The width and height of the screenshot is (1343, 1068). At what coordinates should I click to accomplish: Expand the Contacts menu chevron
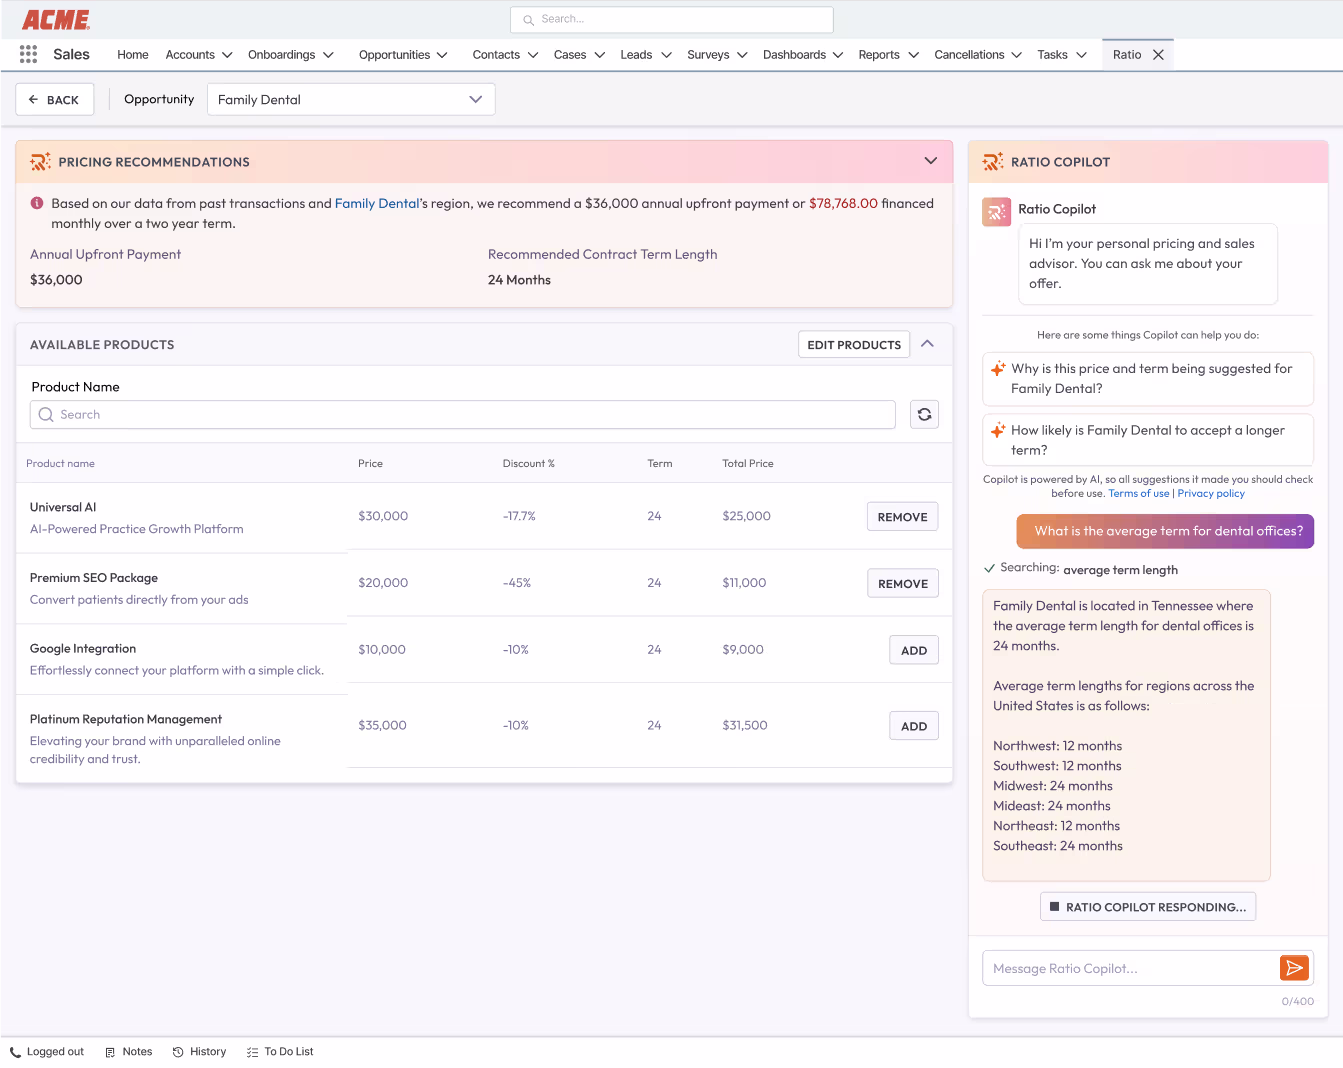click(x=533, y=55)
